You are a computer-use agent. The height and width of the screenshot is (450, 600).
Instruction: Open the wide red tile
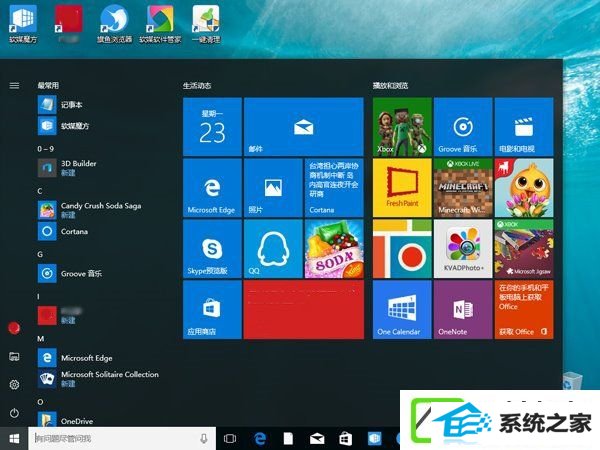[x=304, y=310]
